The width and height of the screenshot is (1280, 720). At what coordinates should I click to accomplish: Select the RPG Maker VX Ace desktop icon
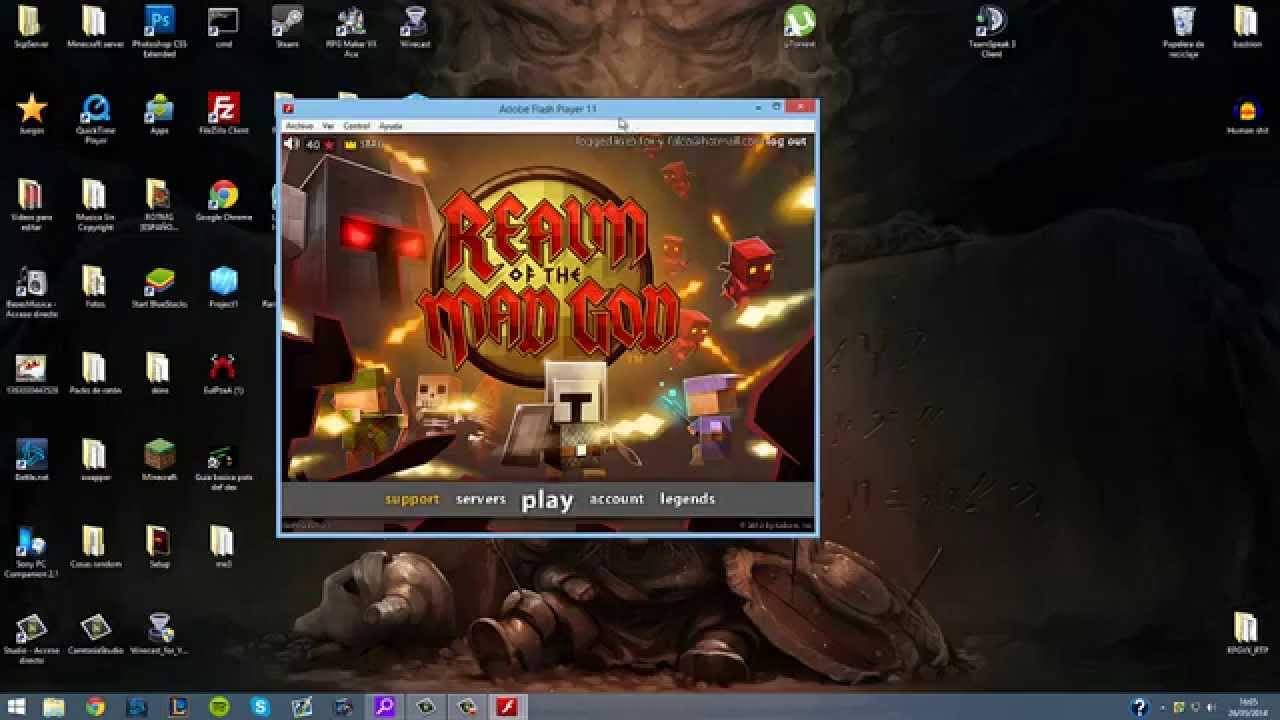(351, 30)
